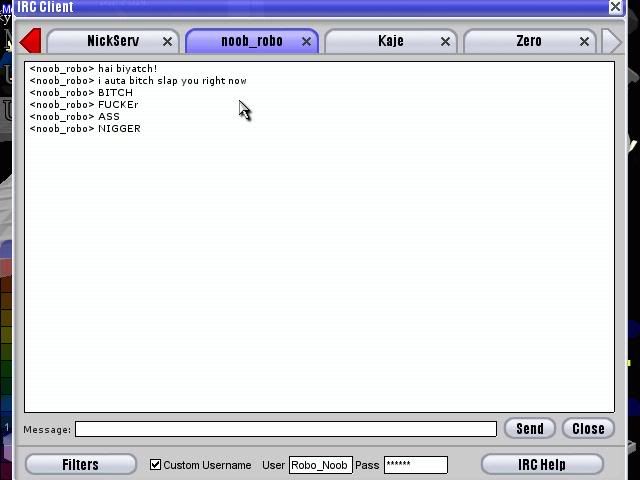Close the NickServ tab
Image resolution: width=640 pixels, height=480 pixels.
pos(167,42)
